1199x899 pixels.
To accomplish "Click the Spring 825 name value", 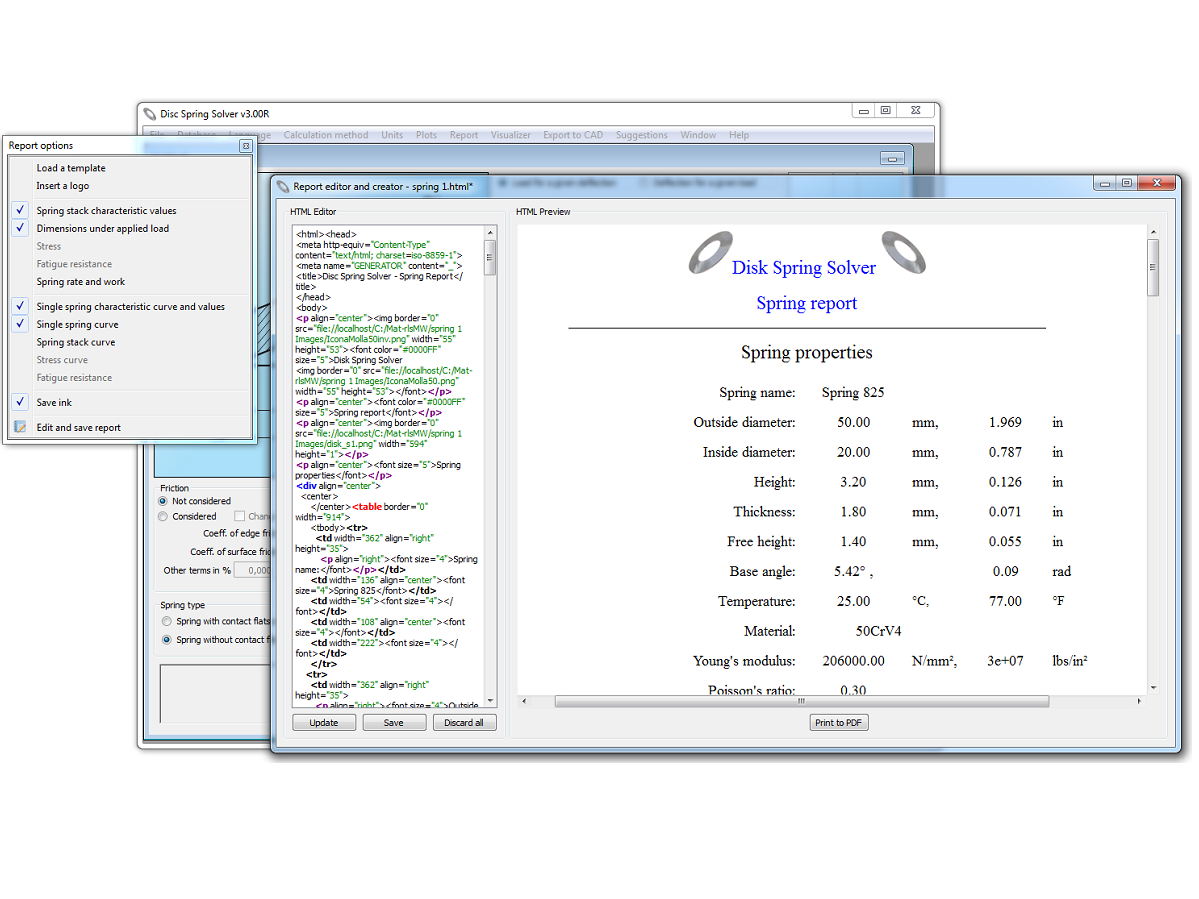I will (x=853, y=392).
